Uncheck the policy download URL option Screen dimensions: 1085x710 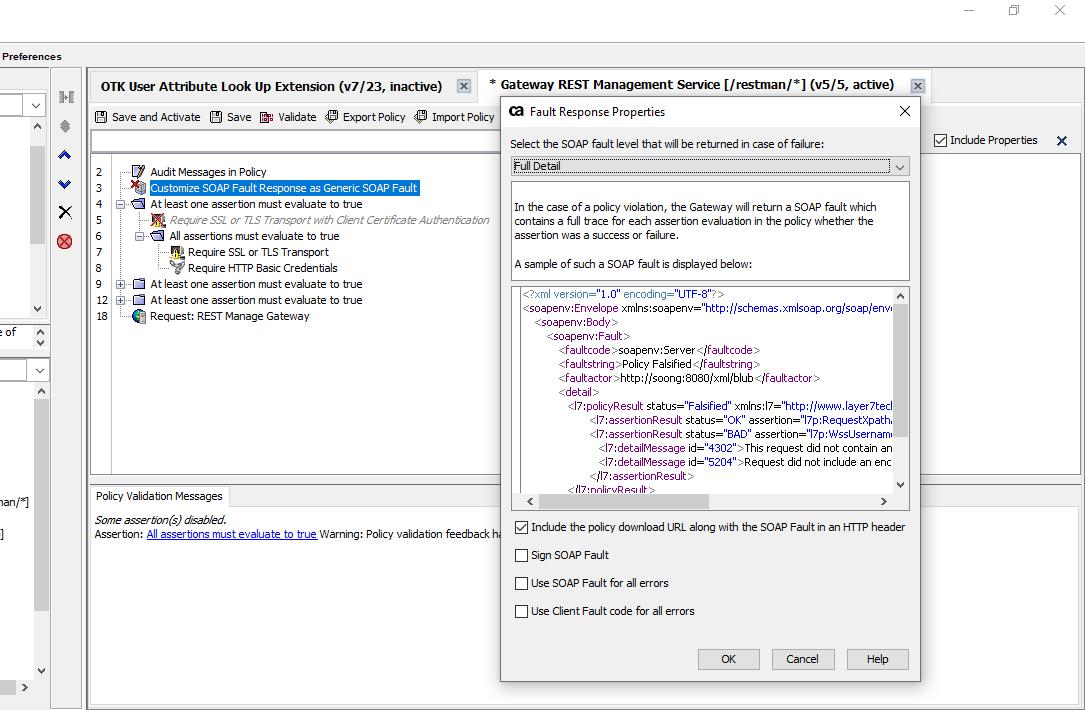(521, 526)
